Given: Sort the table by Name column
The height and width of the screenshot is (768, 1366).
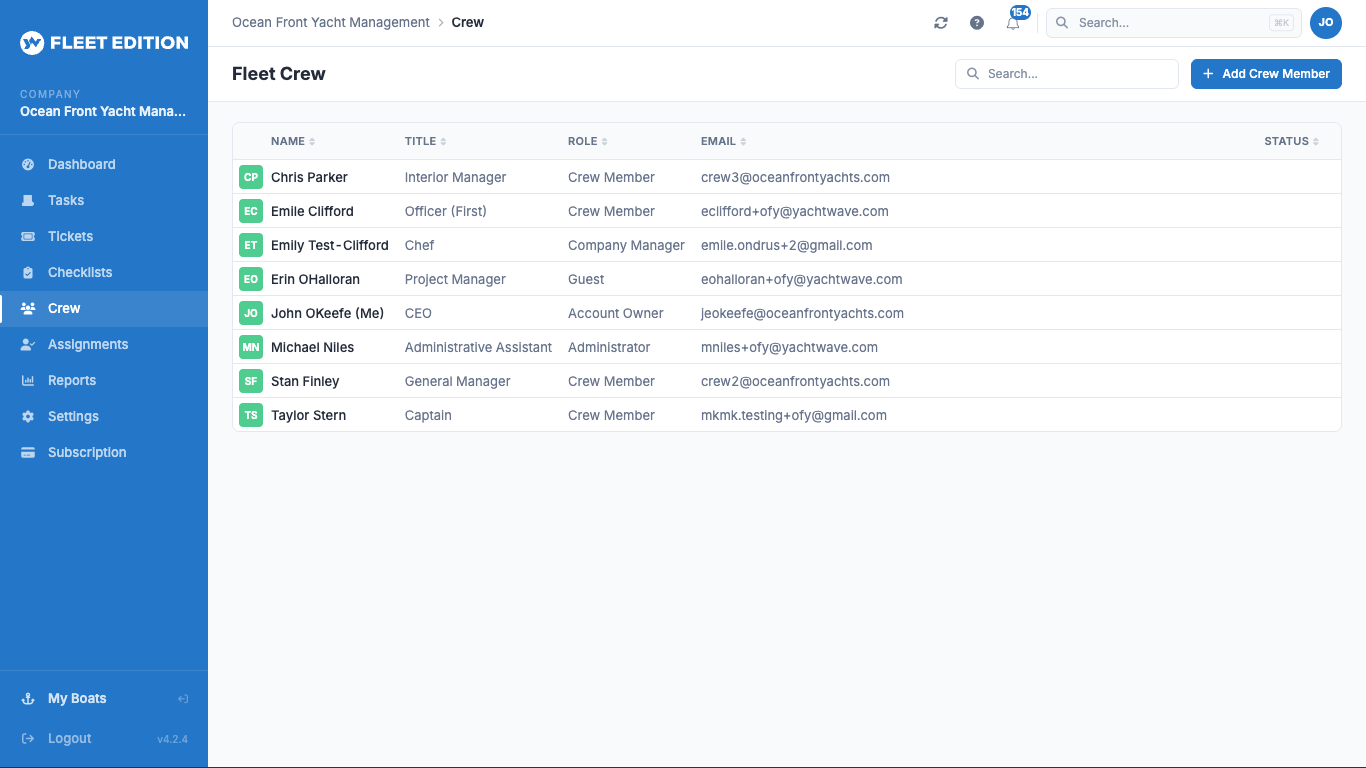Looking at the screenshot, I should click(293, 141).
